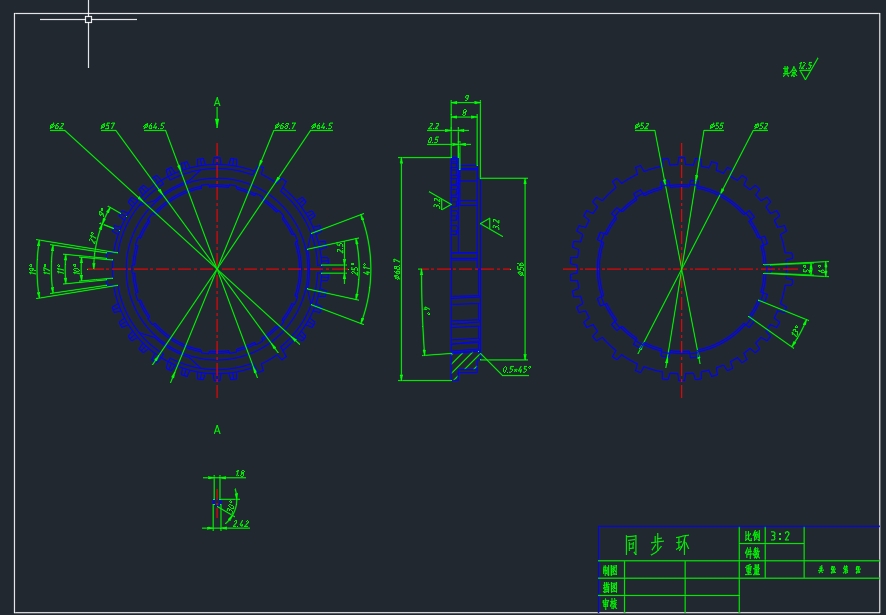Click the 13° angular dimension text
The image size is (886, 615).
click(x=796, y=331)
